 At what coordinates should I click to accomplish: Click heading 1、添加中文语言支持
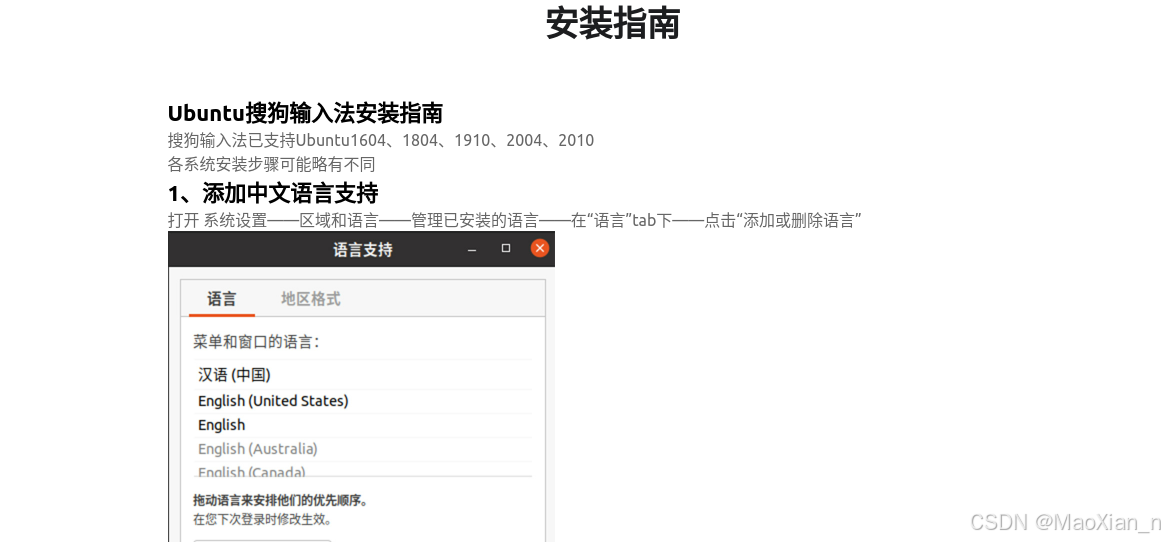click(273, 193)
